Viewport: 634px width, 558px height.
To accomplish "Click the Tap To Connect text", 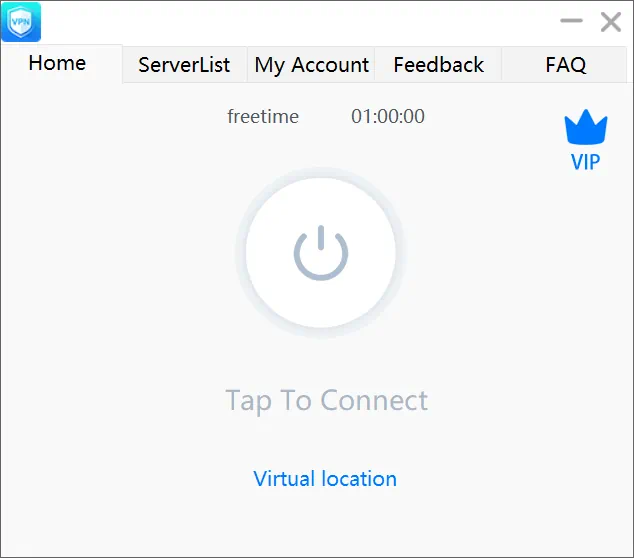I will pos(326,401).
